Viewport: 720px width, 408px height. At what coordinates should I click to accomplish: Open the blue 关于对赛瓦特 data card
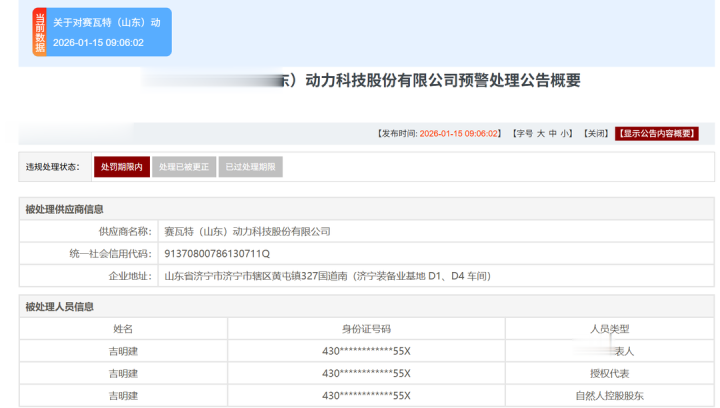coord(108,32)
